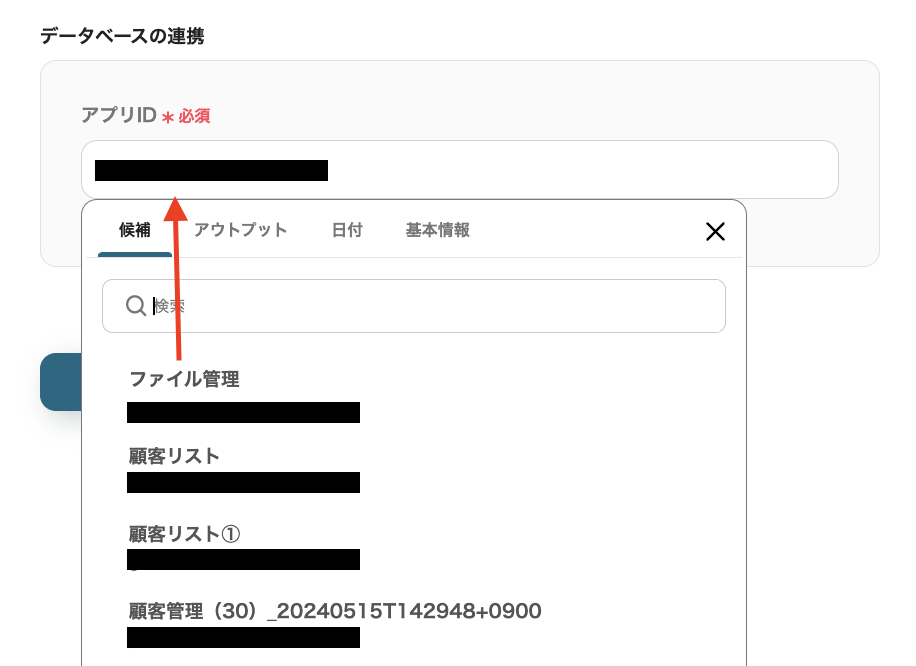
Task: Pick the 顧客管理（30）_20240515T142948+0900 app
Action: [334, 610]
